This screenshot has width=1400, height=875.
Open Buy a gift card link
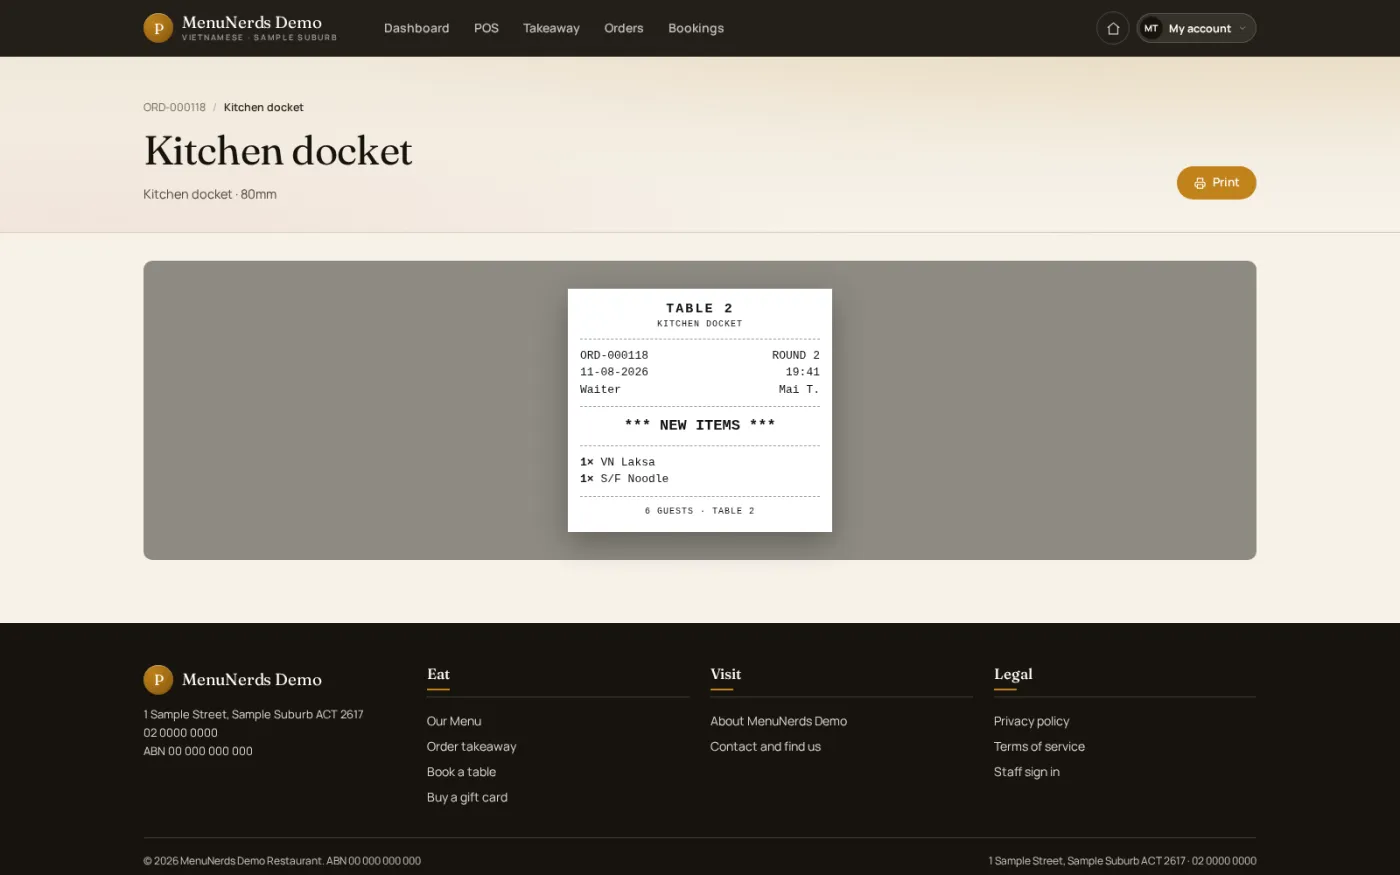(467, 798)
